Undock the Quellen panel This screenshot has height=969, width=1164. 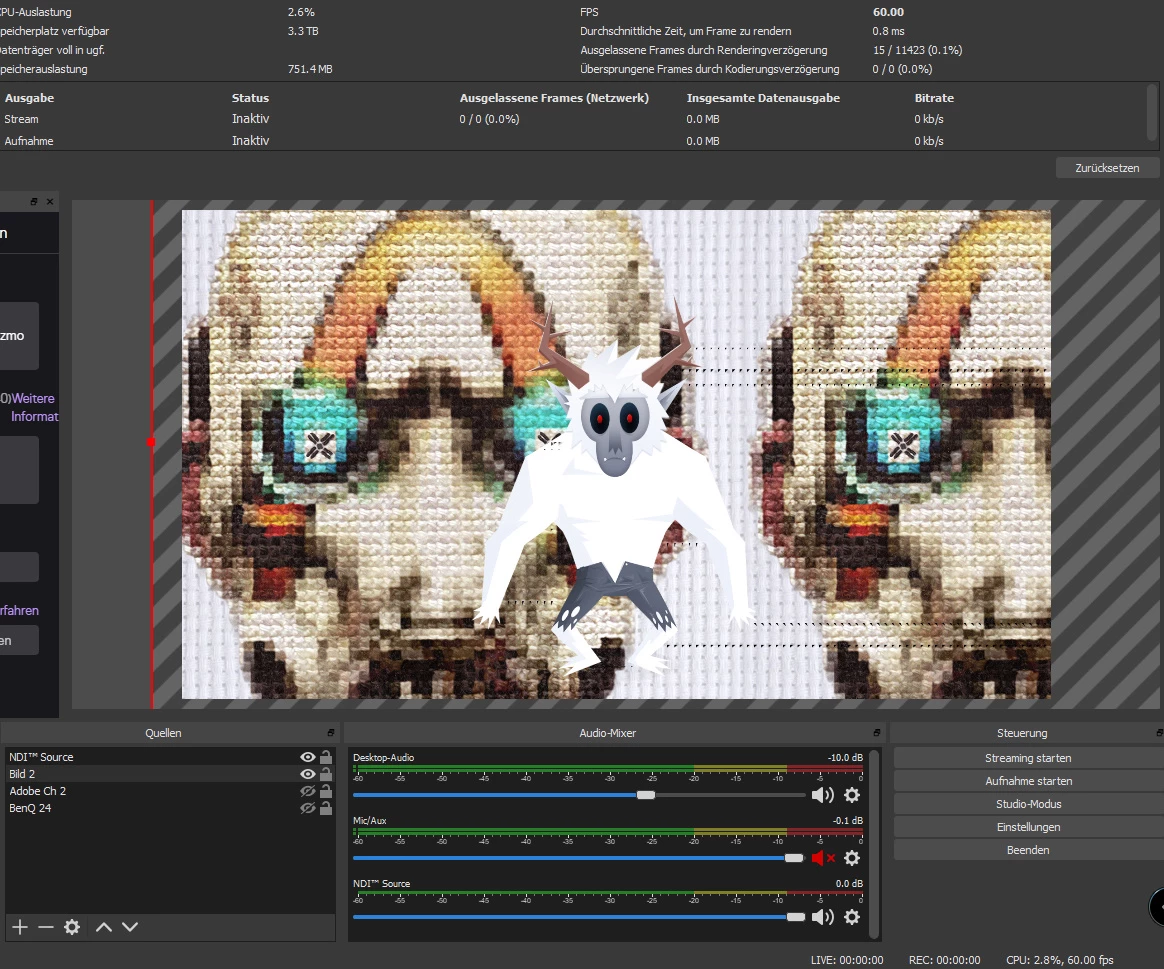click(x=331, y=733)
